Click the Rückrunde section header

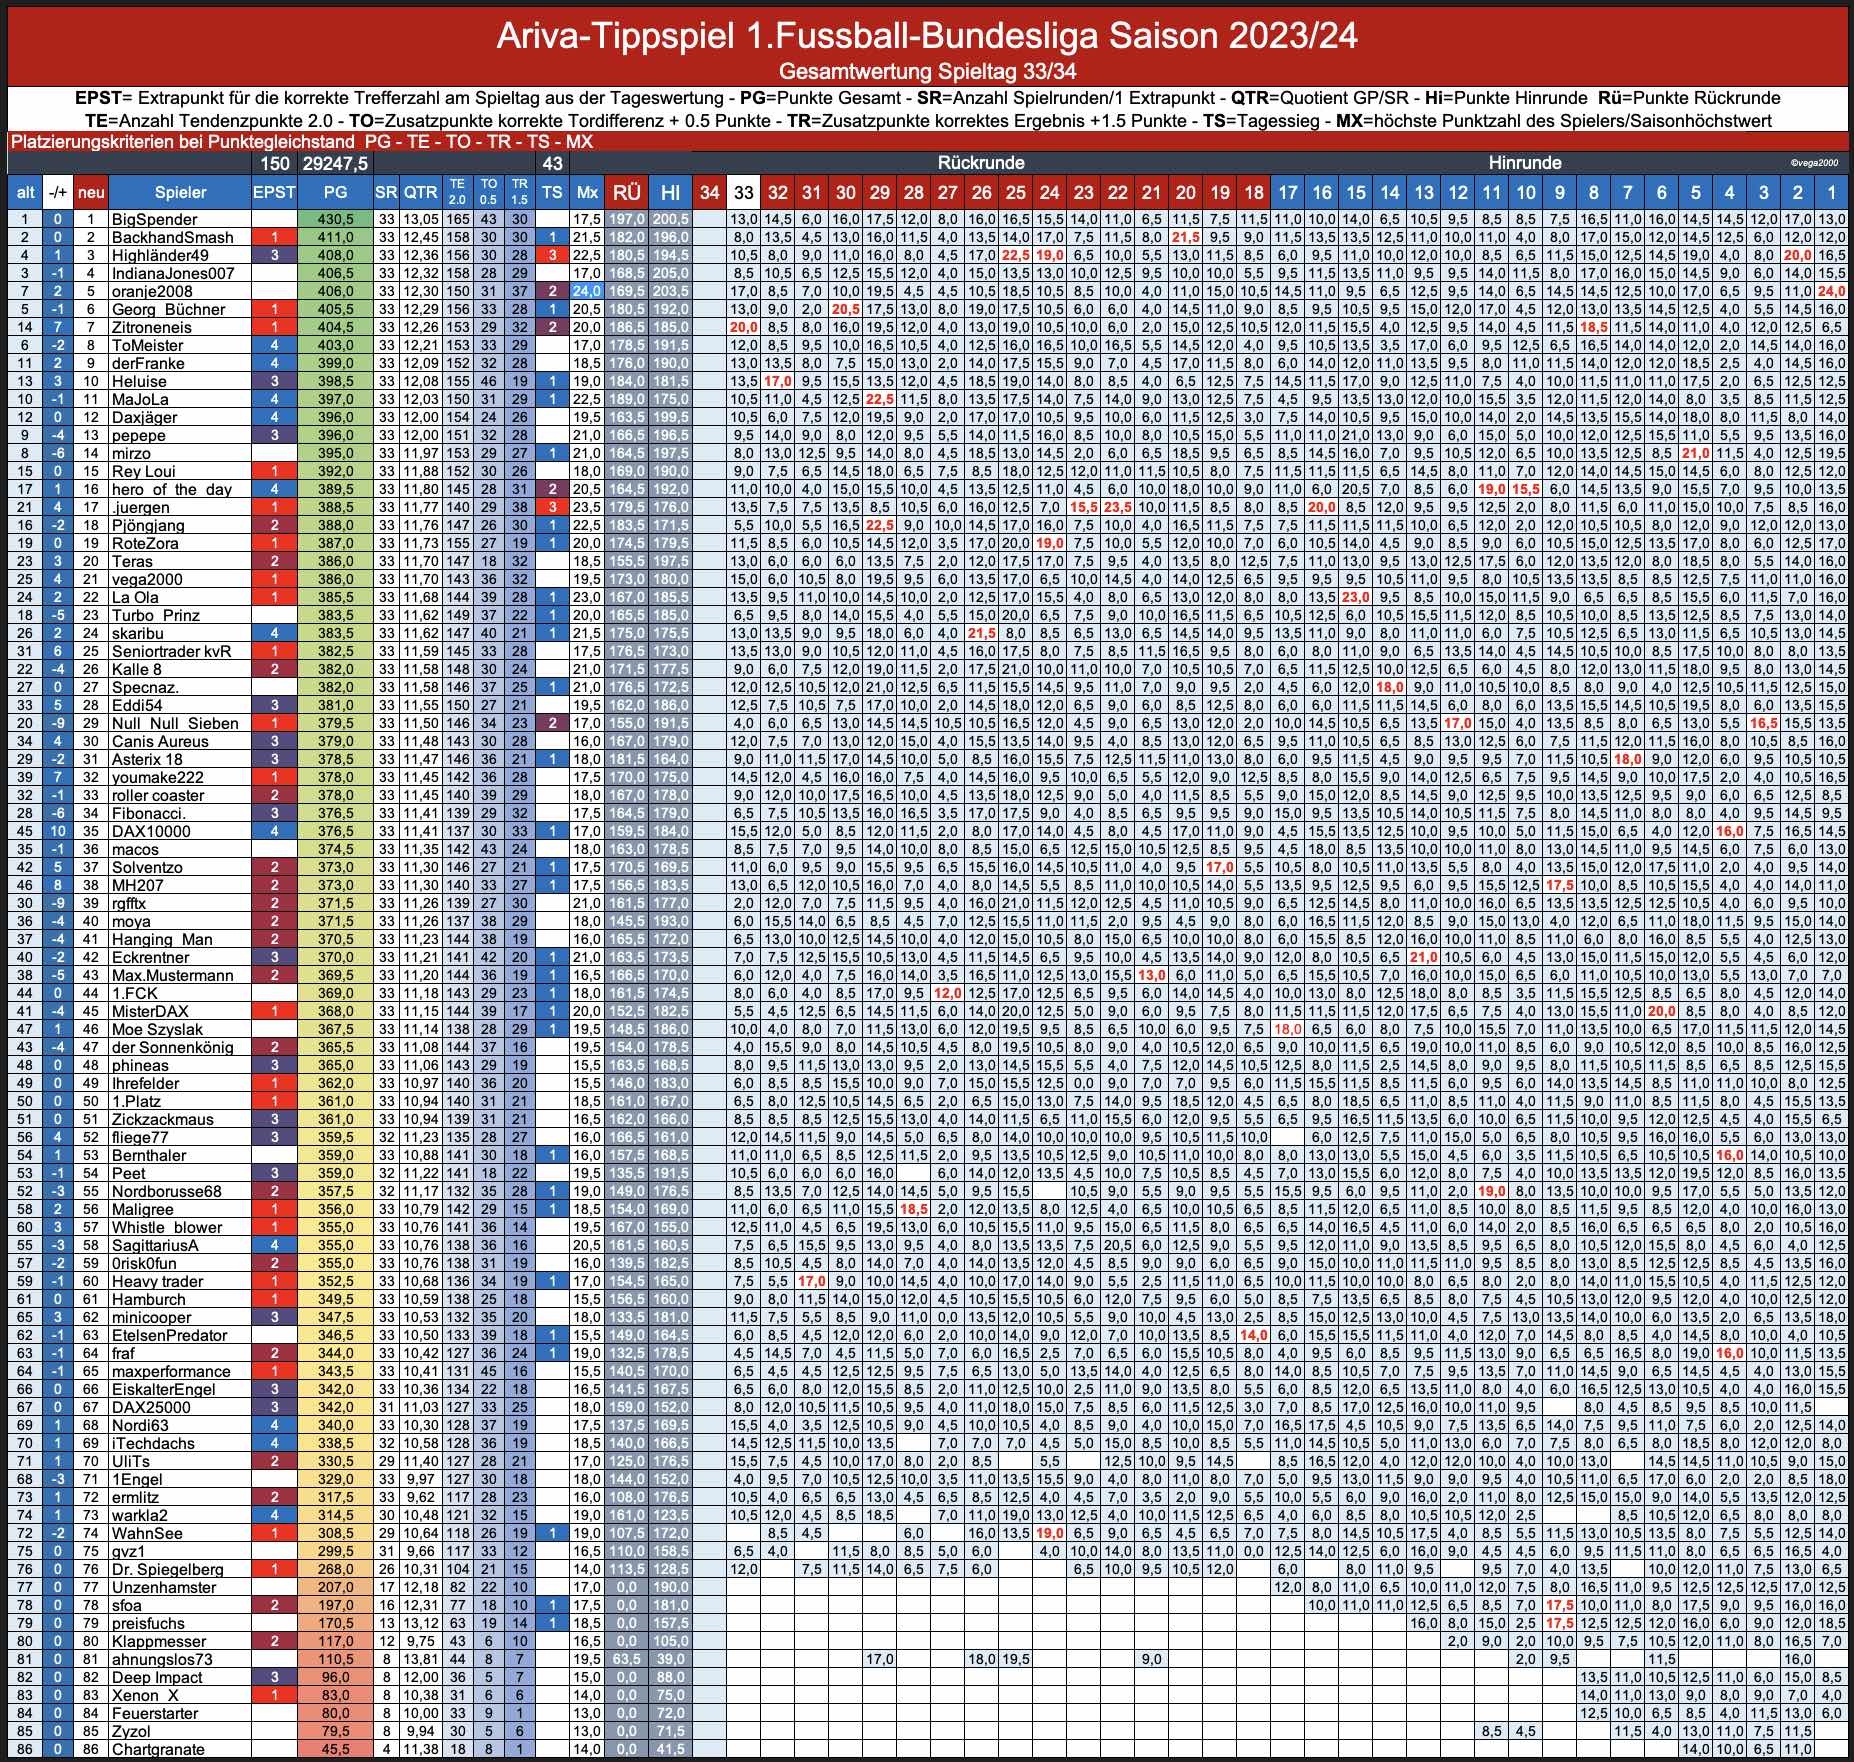coord(980,163)
